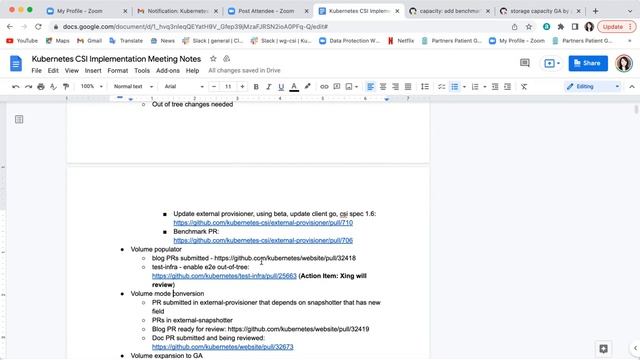Screen dimensions: 640x360
Task: Open the Normal text styles dropdown
Action: click(133, 87)
